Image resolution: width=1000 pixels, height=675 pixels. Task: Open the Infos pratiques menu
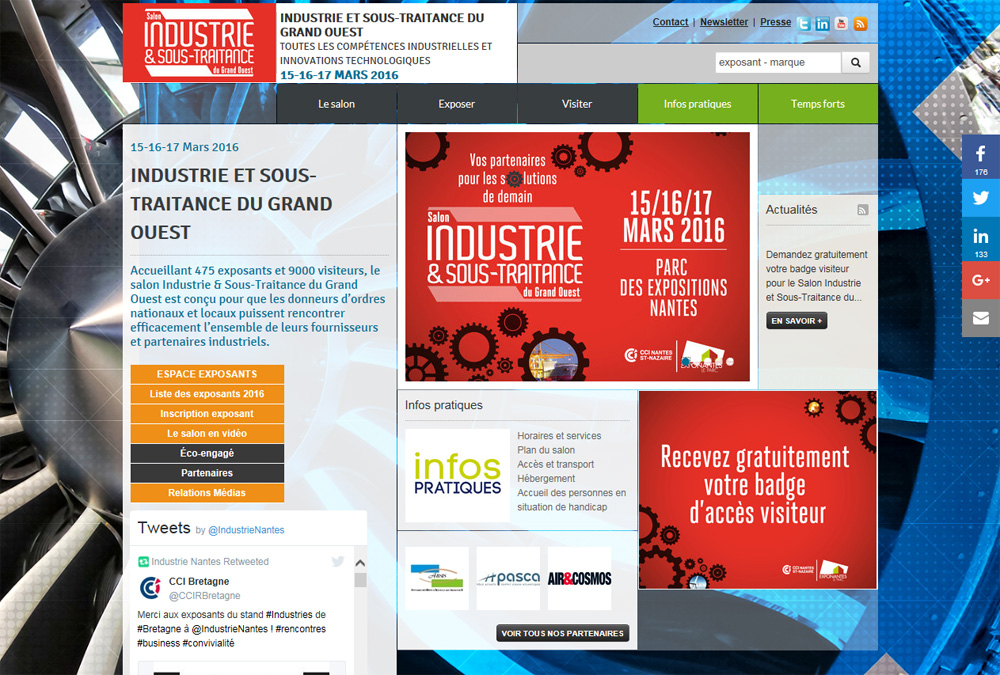coord(698,104)
